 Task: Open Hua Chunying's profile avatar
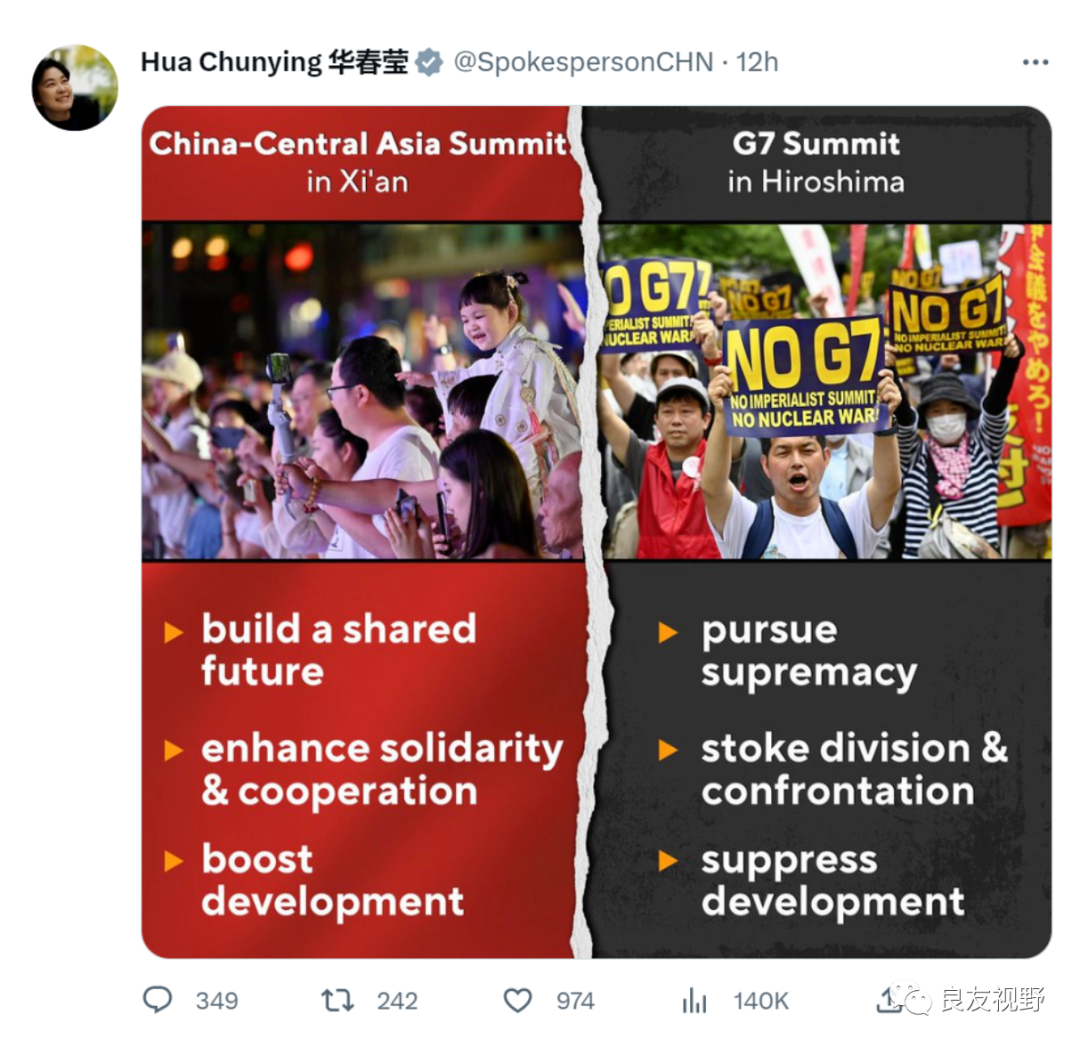tap(74, 87)
